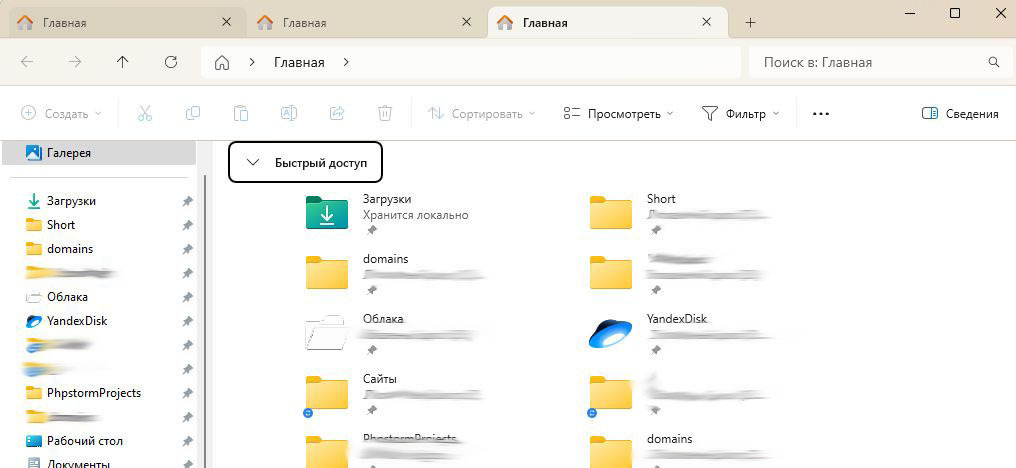Open Short folder tile in Quick access
The width and height of the screenshot is (1016, 468).
680,213
